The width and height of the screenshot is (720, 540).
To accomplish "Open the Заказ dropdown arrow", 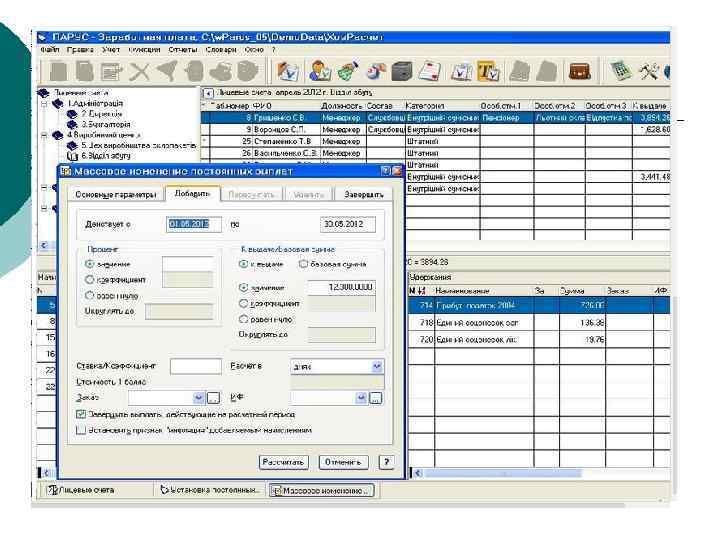I will tap(198, 398).
